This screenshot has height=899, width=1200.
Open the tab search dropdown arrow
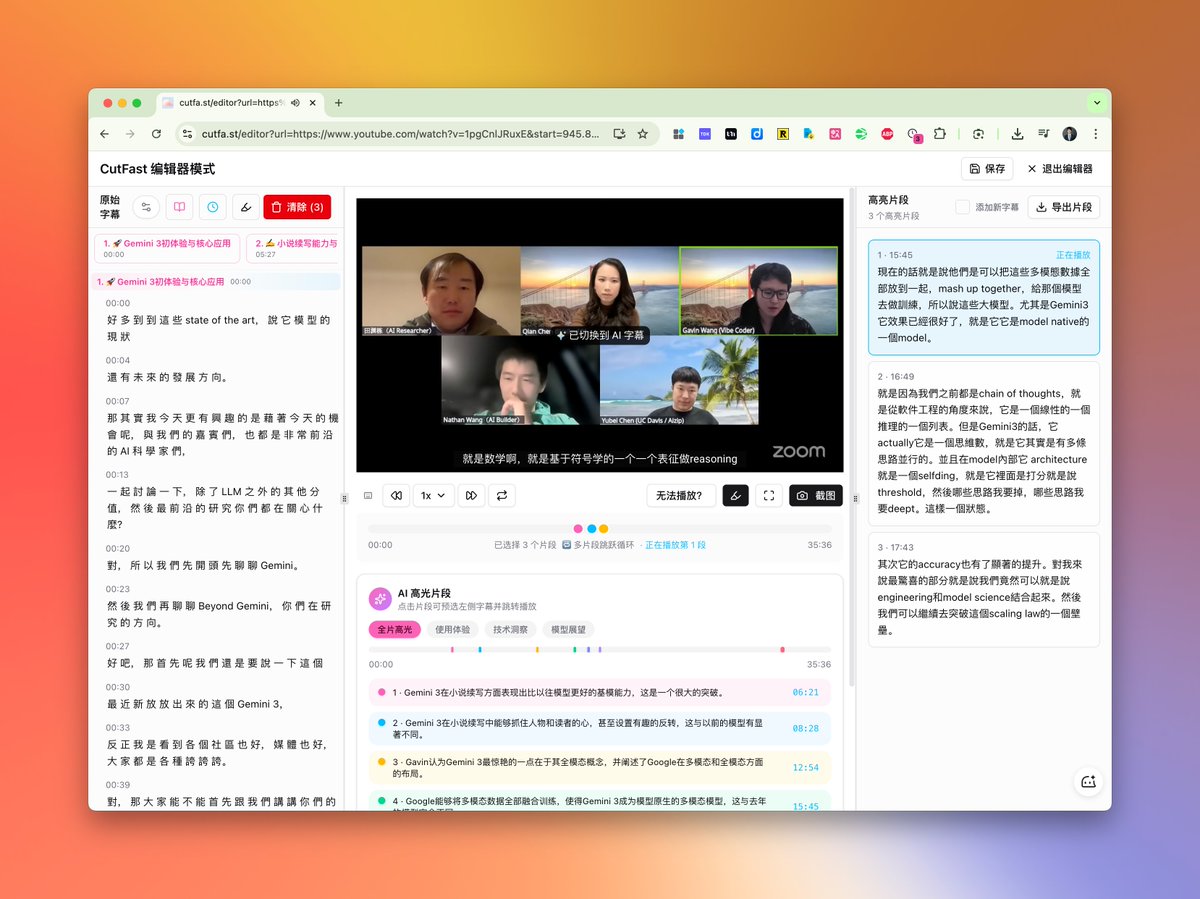(1097, 103)
